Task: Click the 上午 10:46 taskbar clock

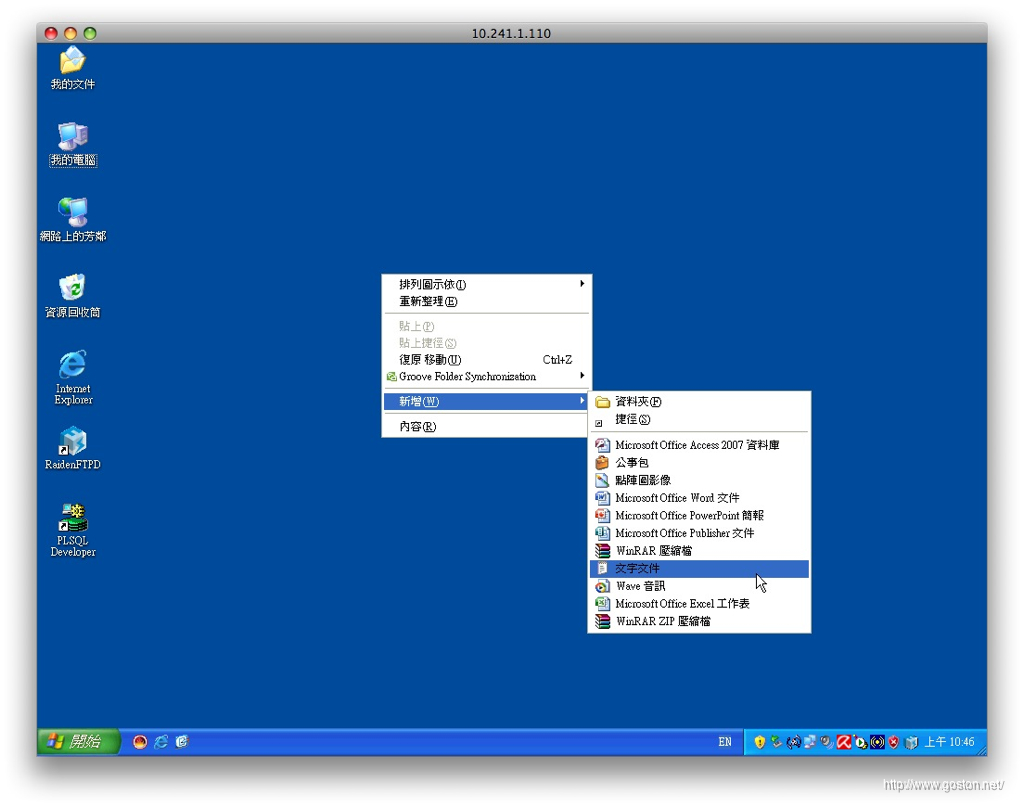Action: [950, 742]
